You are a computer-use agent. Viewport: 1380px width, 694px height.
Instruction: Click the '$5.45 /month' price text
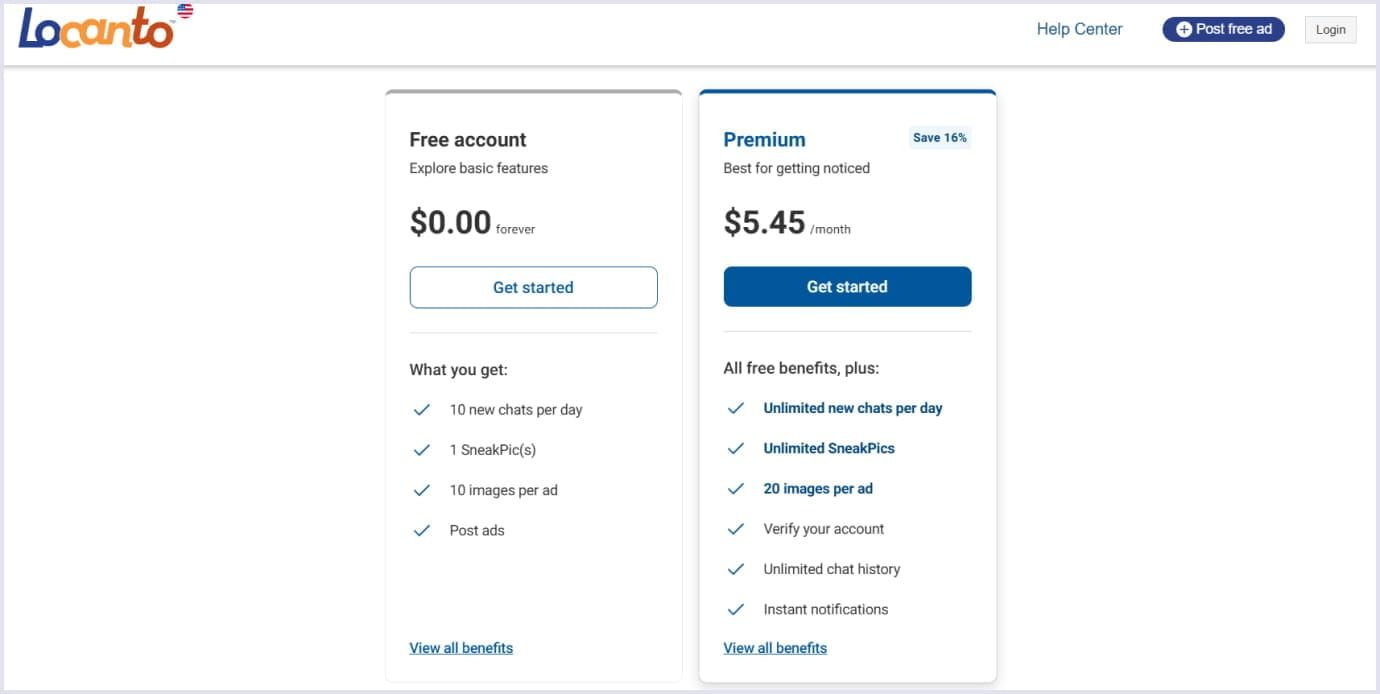pos(787,222)
